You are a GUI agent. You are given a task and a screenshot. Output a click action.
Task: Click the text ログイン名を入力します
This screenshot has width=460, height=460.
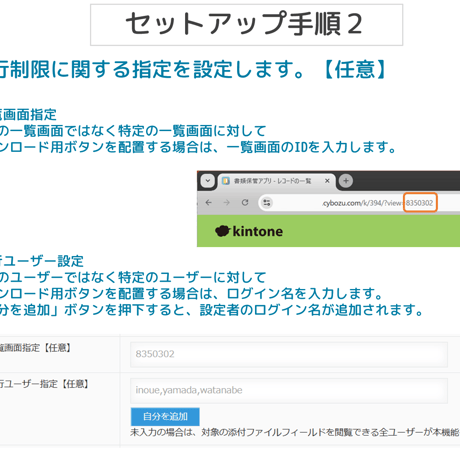pos(305,294)
